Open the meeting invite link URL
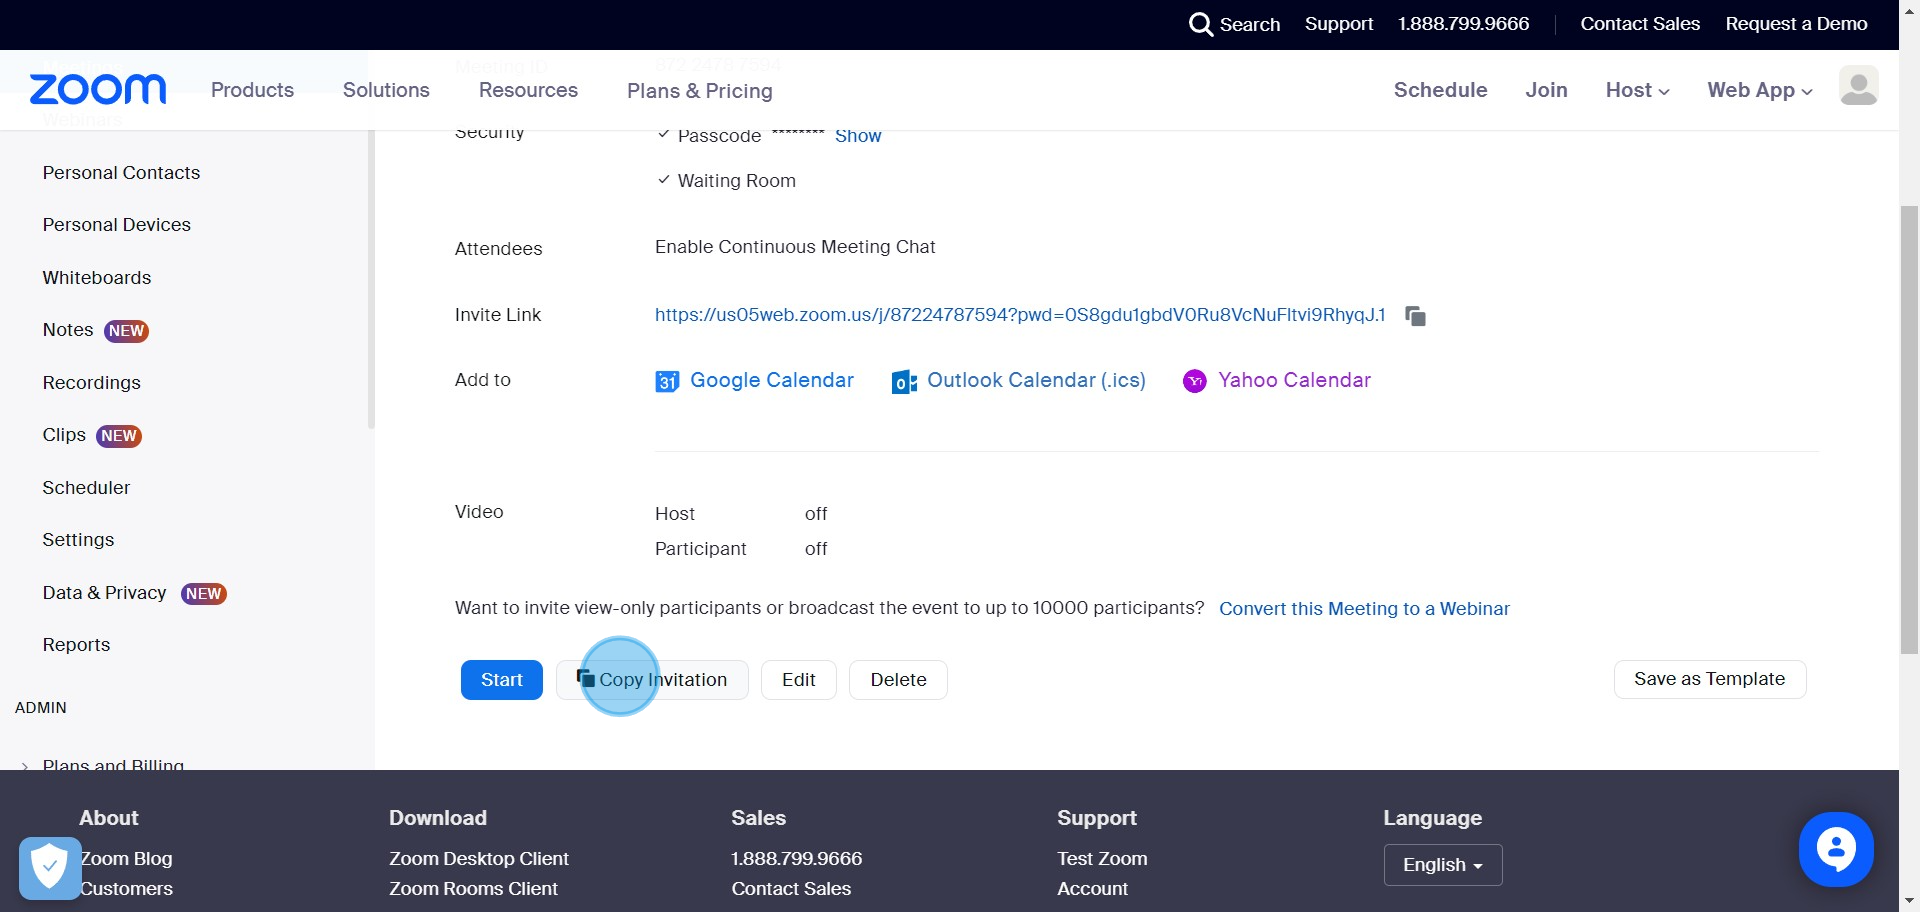 [x=1020, y=315]
